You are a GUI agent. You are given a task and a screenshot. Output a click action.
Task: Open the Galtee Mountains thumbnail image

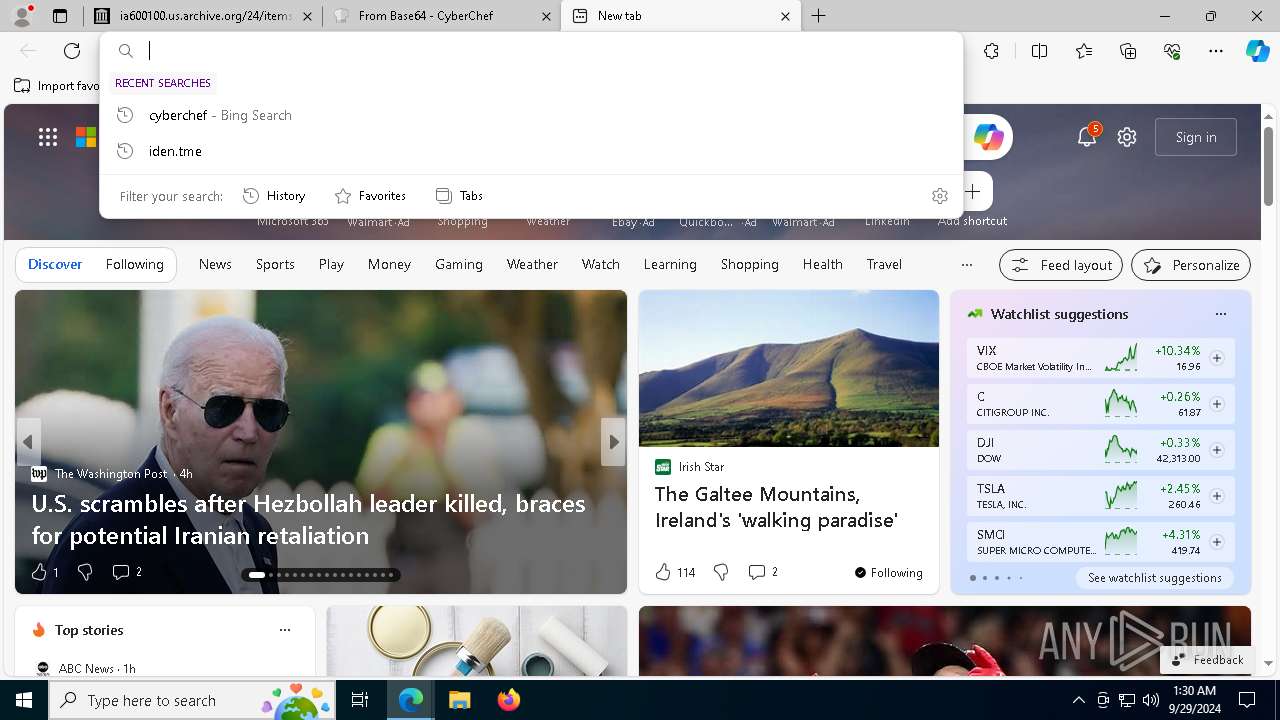pyautogui.click(x=789, y=368)
